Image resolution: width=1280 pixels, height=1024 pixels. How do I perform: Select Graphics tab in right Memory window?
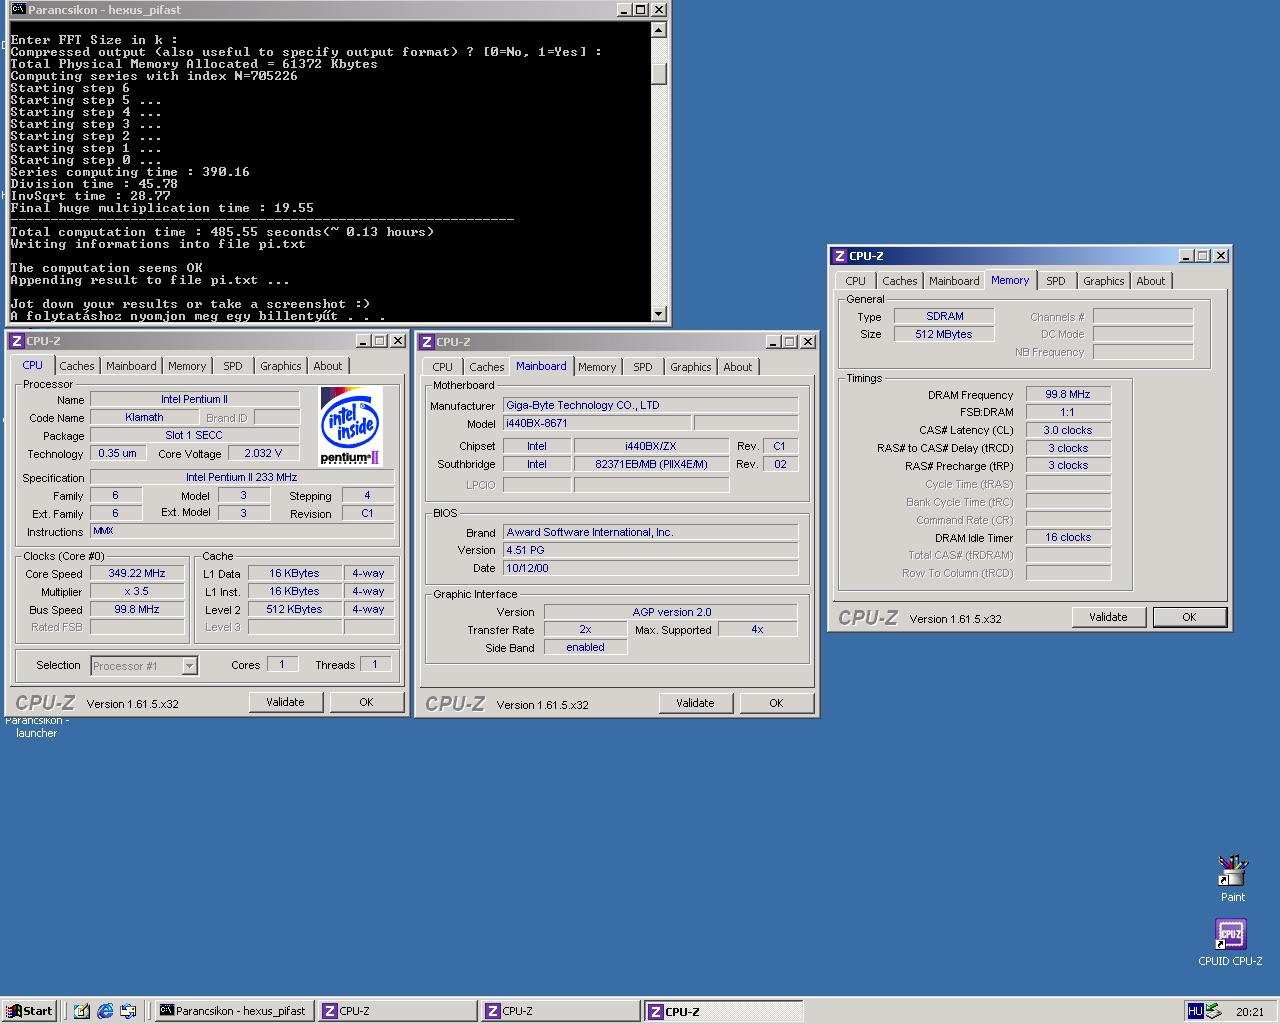point(1104,281)
